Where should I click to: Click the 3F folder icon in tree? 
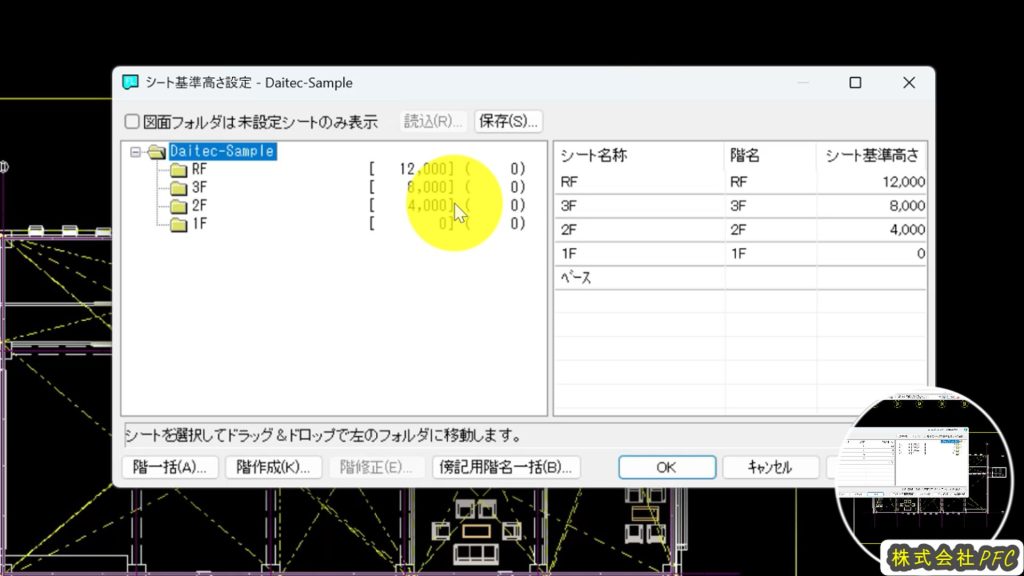[x=178, y=187]
